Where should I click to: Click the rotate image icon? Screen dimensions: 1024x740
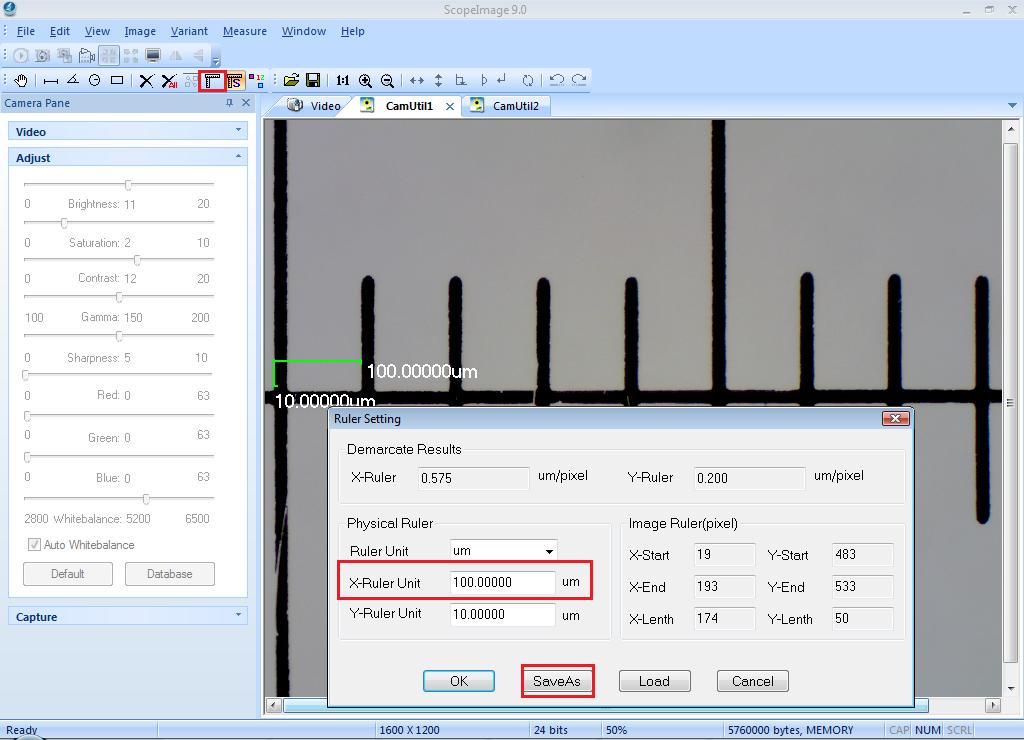528,80
